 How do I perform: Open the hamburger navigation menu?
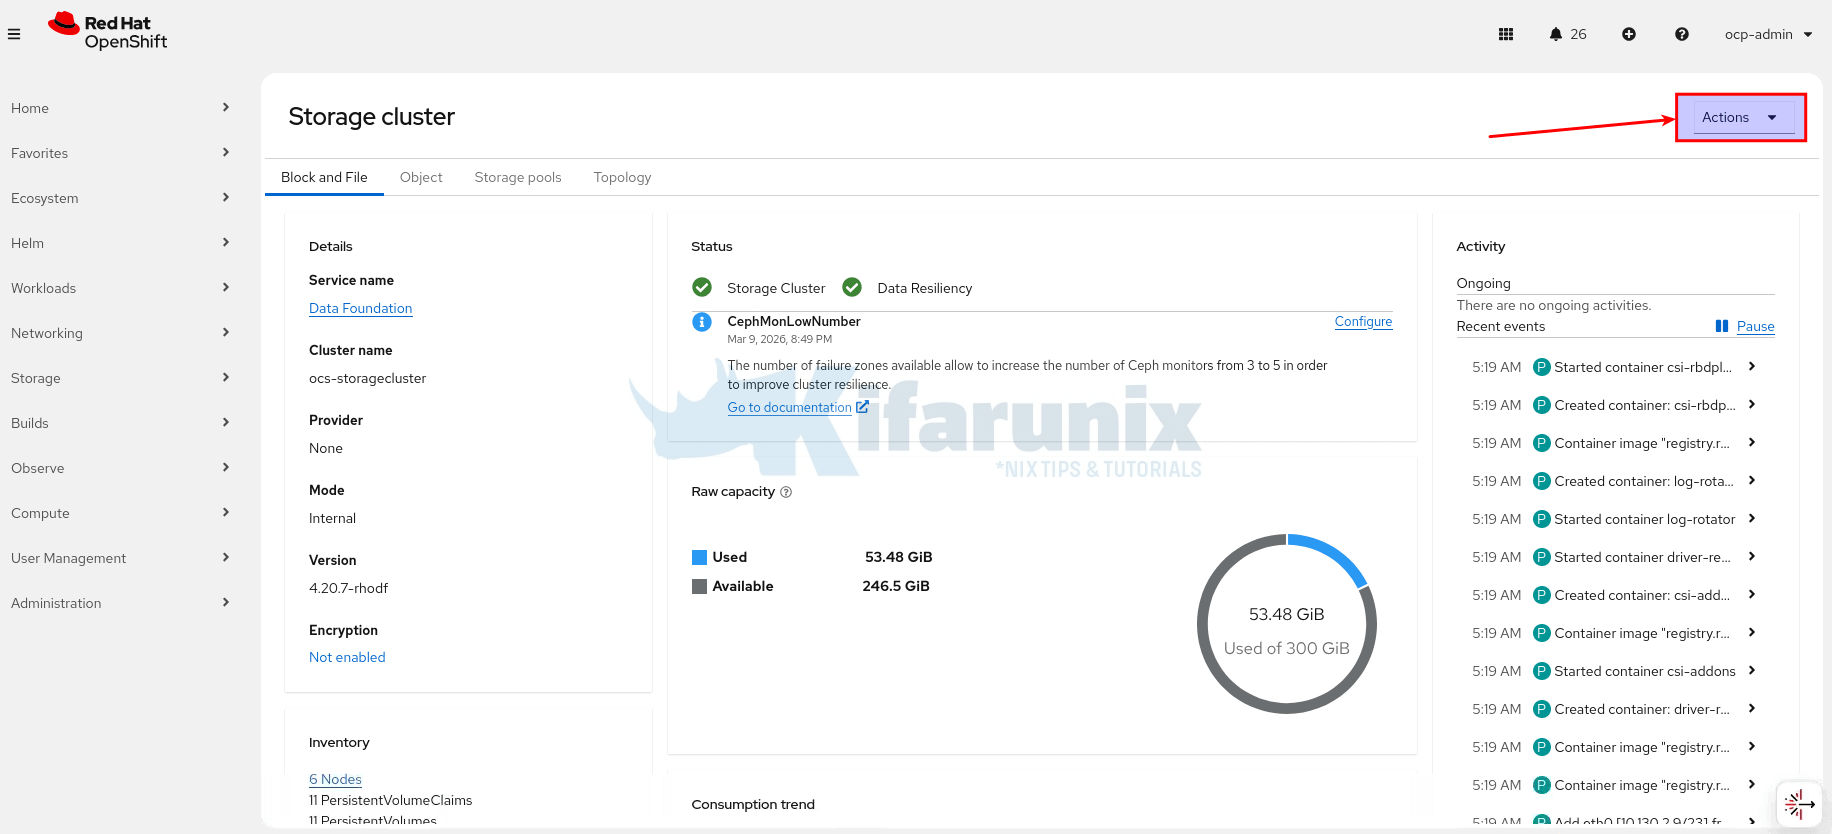tap(14, 34)
